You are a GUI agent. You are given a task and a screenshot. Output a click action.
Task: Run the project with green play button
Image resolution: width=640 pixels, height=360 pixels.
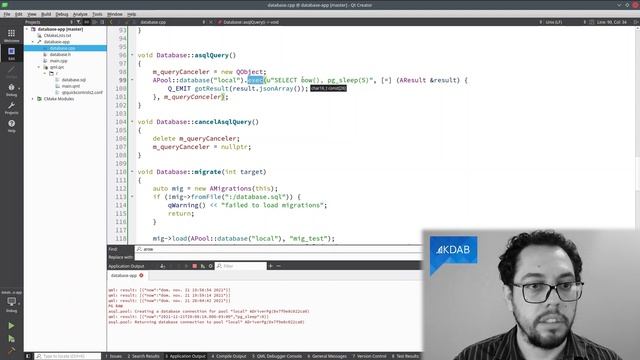tap(11, 326)
